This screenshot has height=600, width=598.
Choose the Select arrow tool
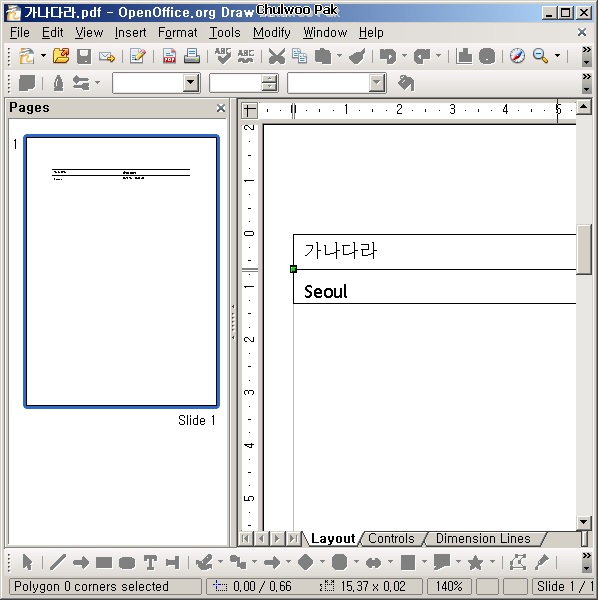pyautogui.click(x=27, y=562)
